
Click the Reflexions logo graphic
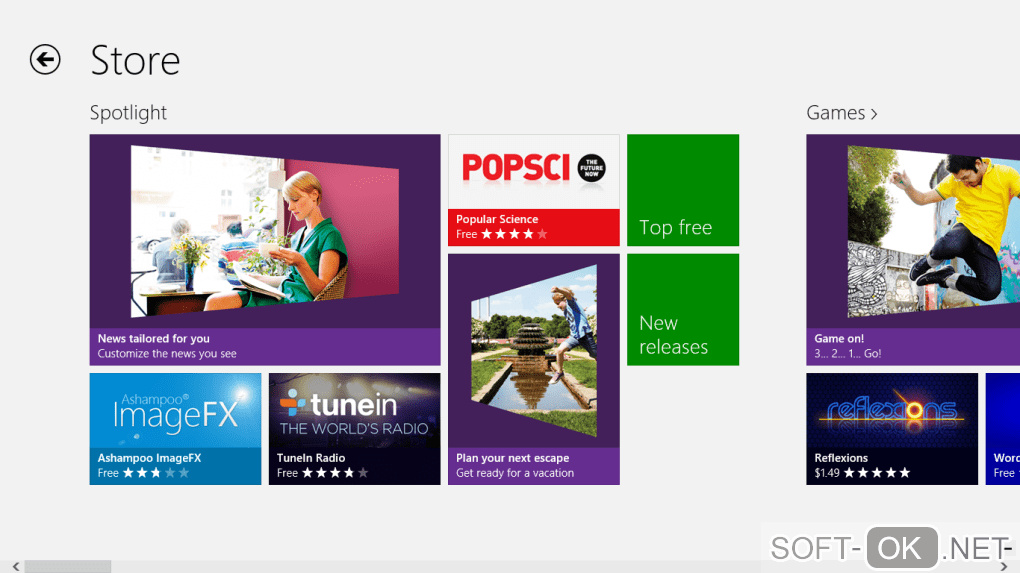892,411
